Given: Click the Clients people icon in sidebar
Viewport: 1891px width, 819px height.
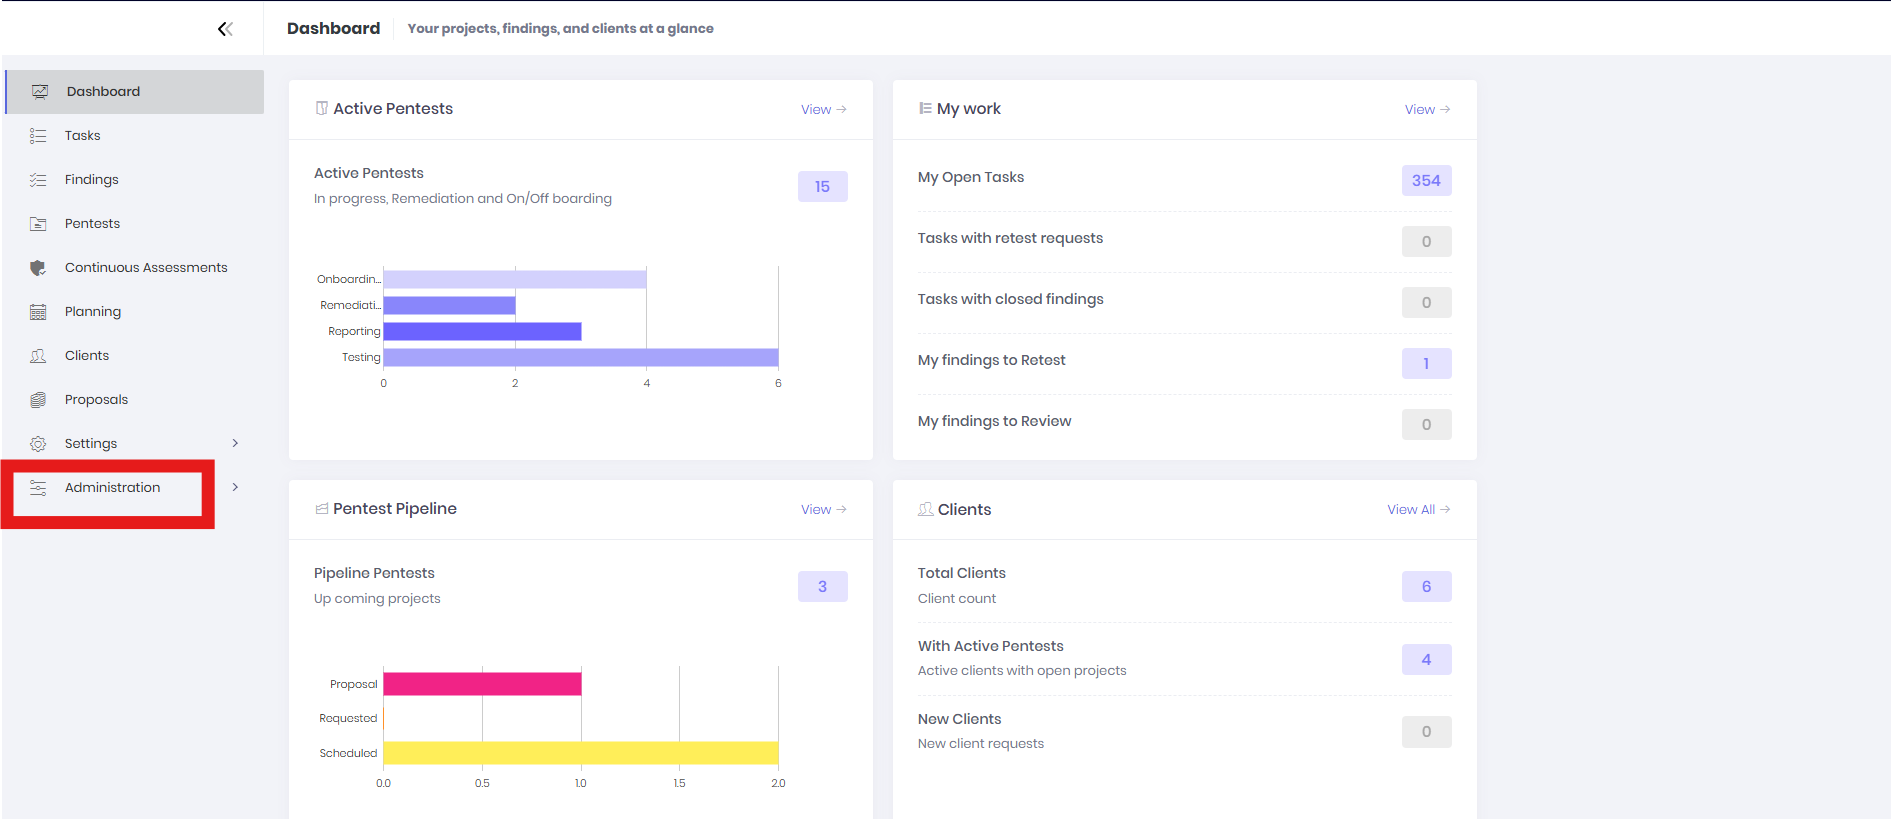Looking at the screenshot, I should [38, 356].
